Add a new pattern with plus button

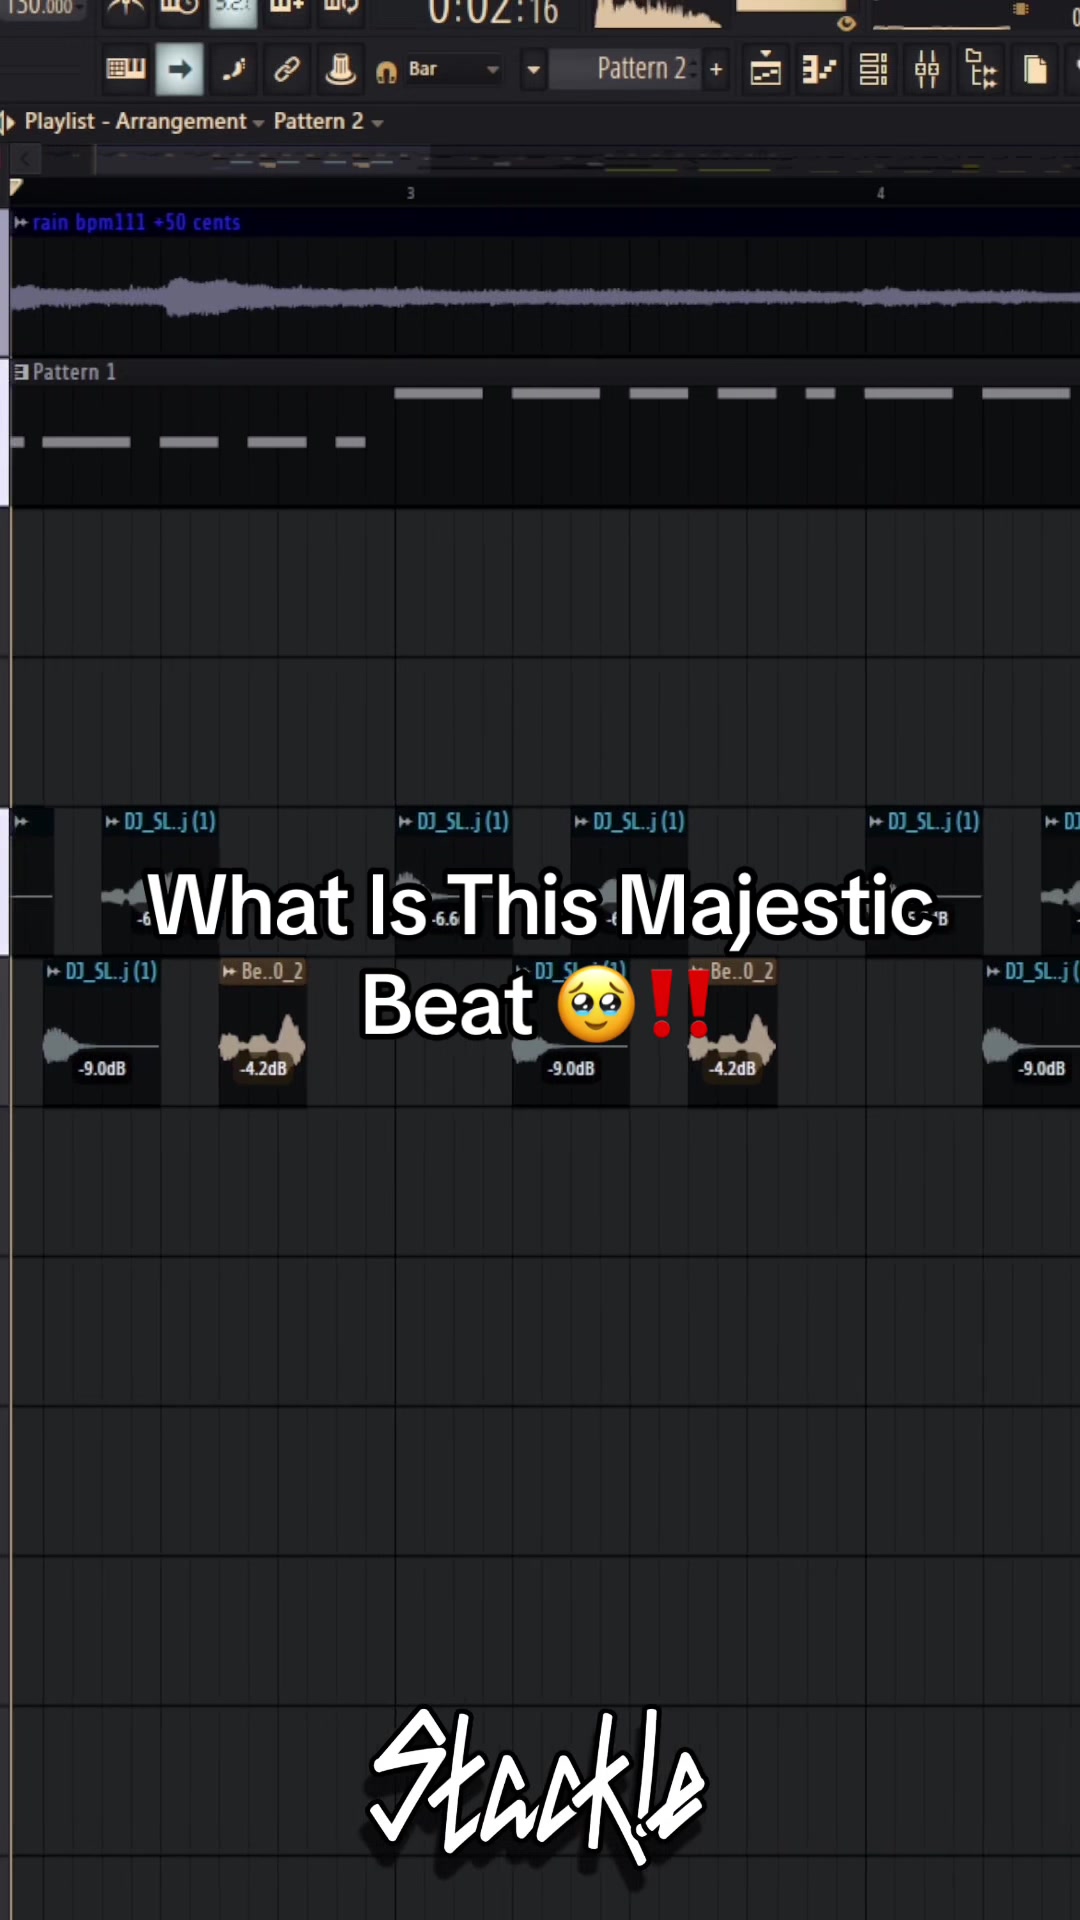pos(716,69)
